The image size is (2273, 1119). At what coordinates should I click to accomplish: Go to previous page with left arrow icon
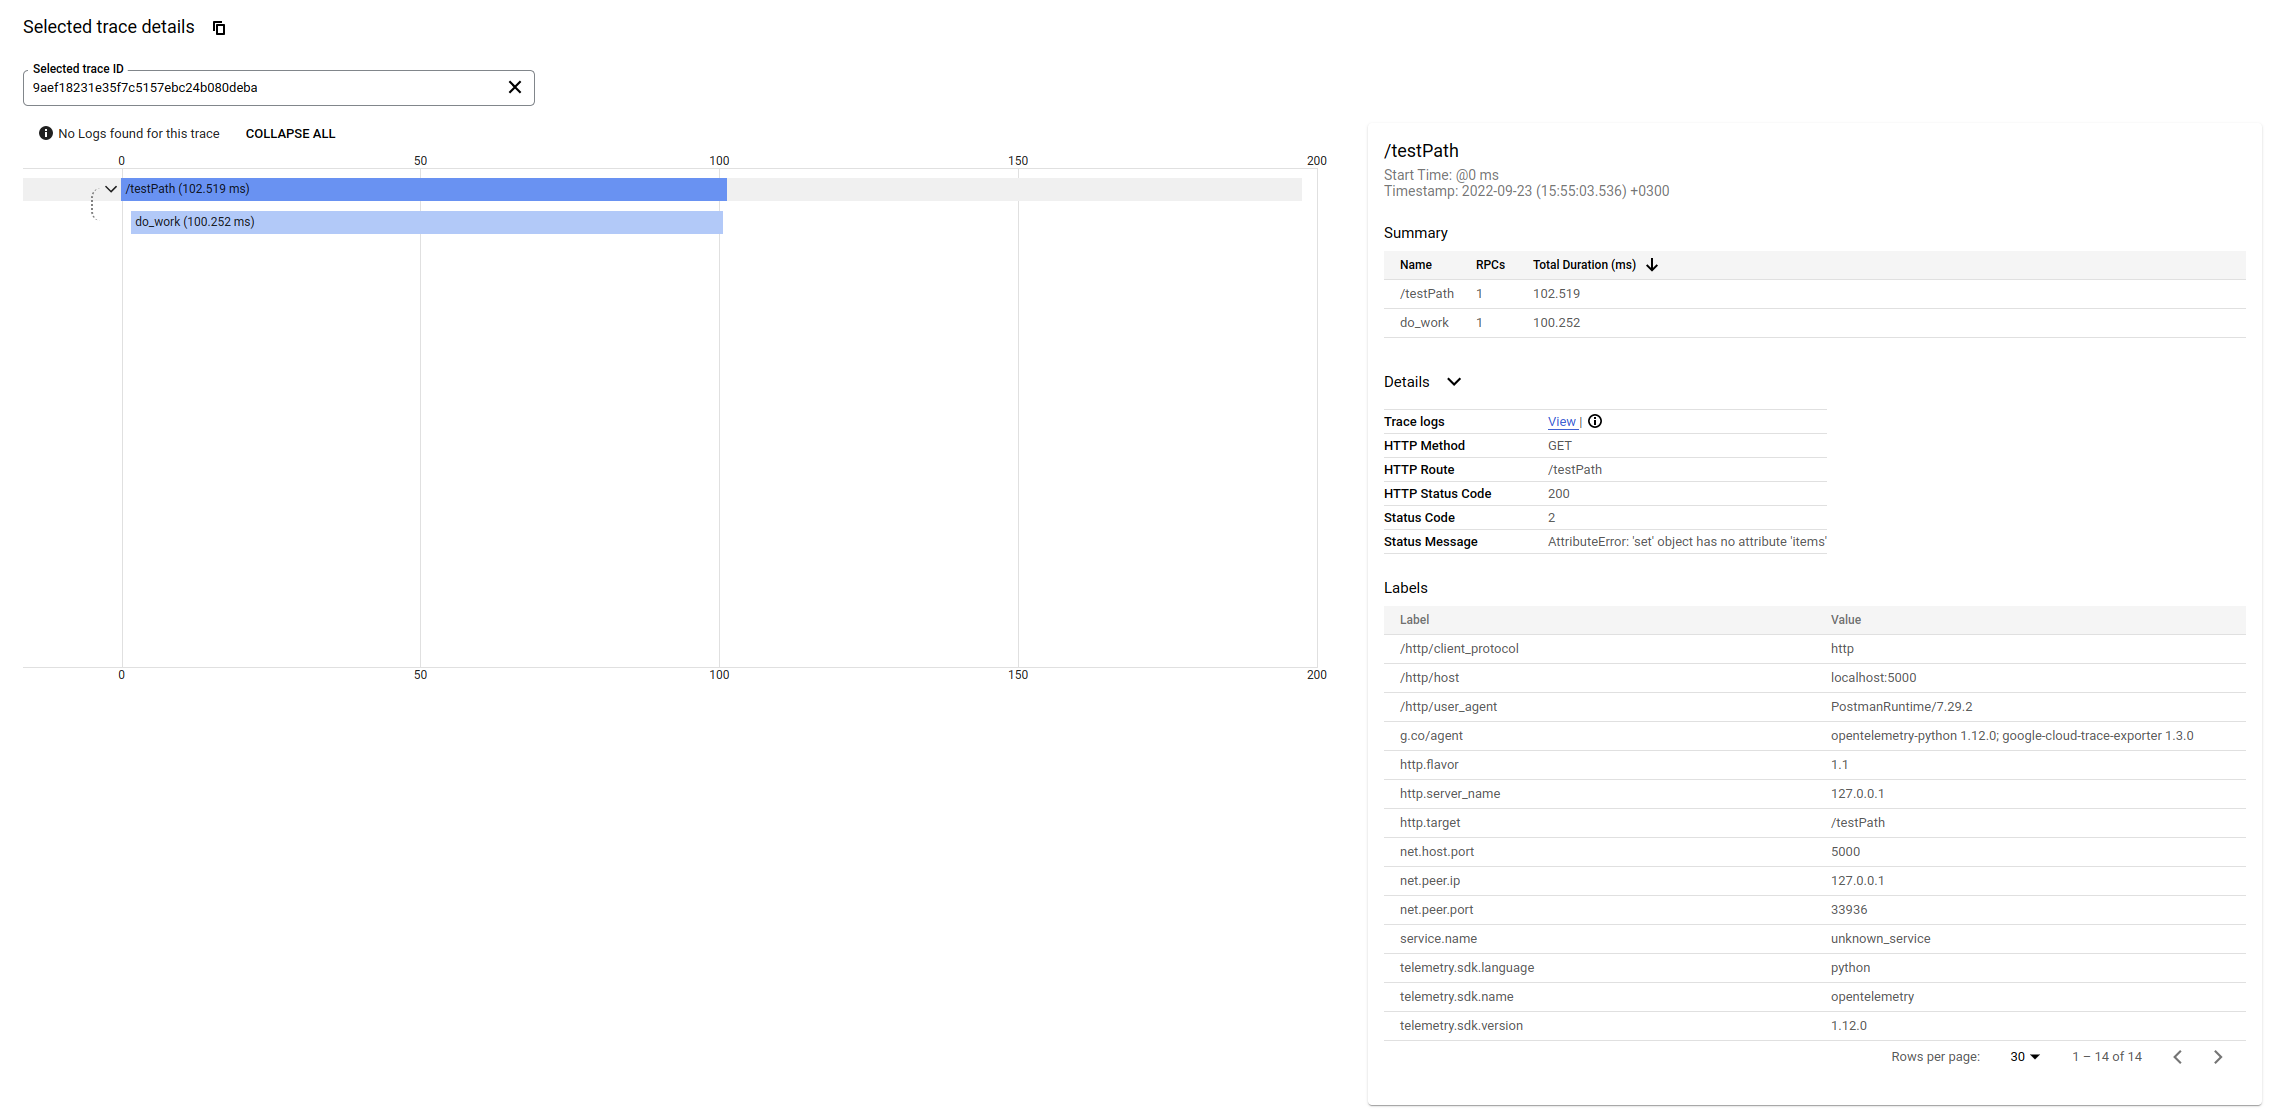coord(2178,1056)
